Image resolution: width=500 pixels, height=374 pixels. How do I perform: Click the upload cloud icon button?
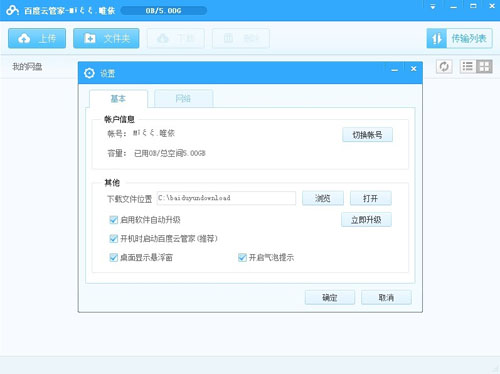pyautogui.click(x=37, y=38)
